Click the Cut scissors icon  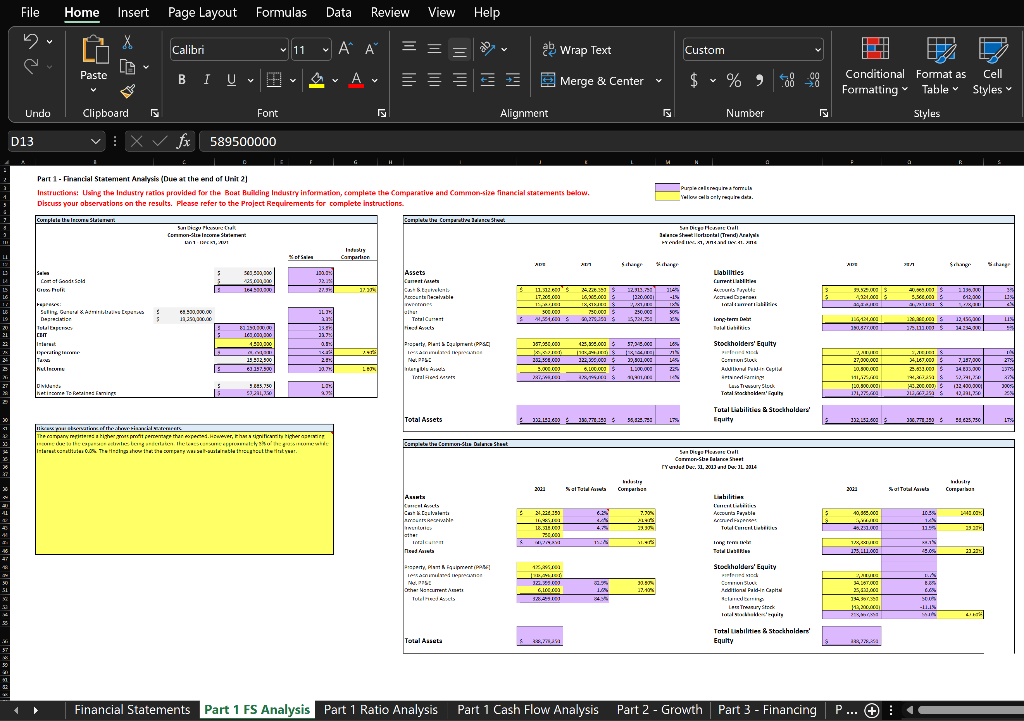coord(128,43)
